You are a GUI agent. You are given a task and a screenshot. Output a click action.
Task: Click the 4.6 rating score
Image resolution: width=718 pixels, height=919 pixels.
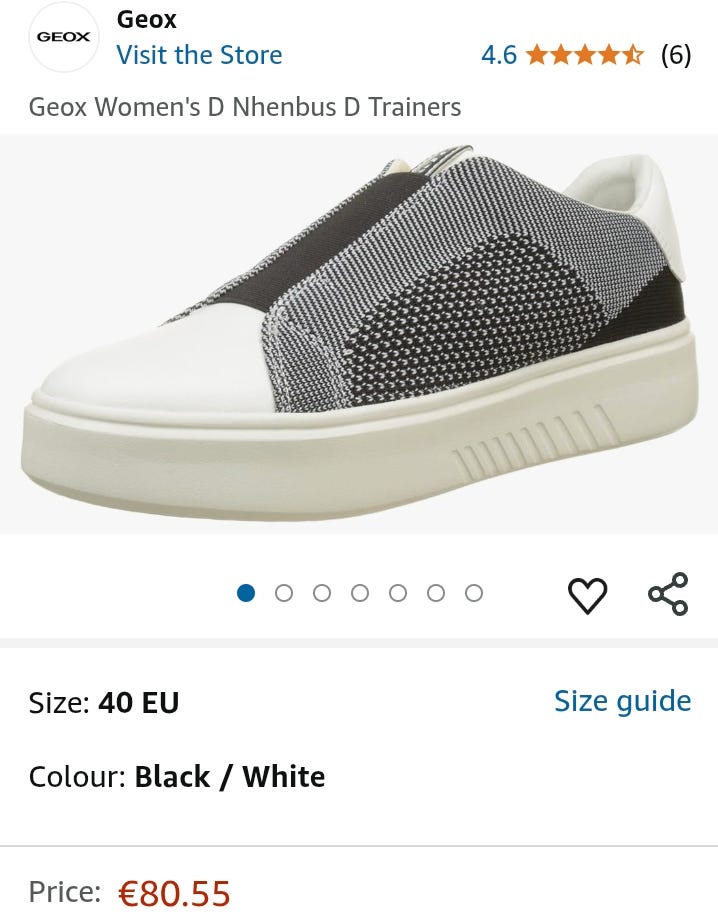pos(499,55)
